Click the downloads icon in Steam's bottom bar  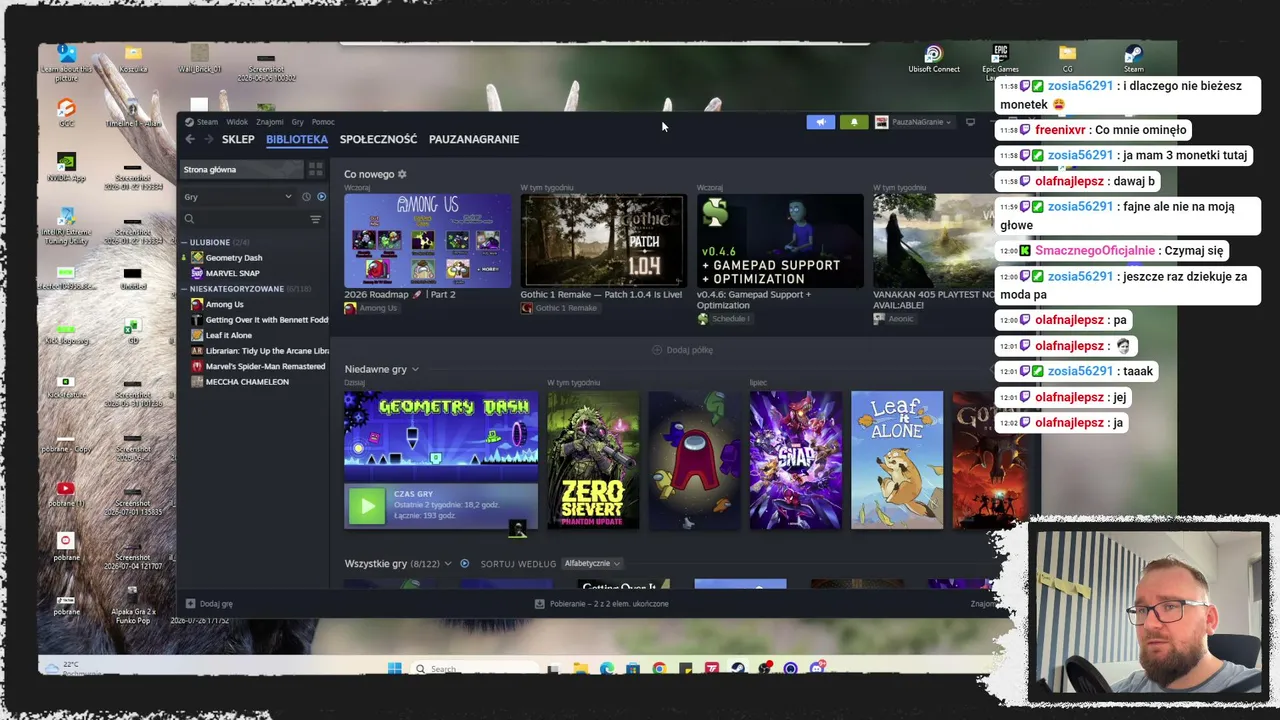coord(540,604)
